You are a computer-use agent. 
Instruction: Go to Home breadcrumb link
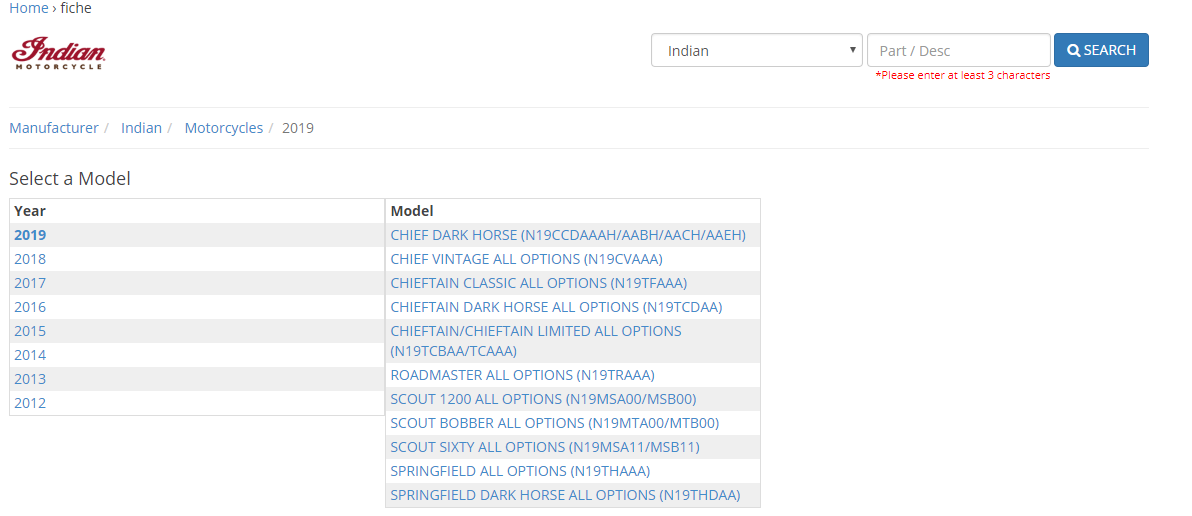[x=28, y=8]
